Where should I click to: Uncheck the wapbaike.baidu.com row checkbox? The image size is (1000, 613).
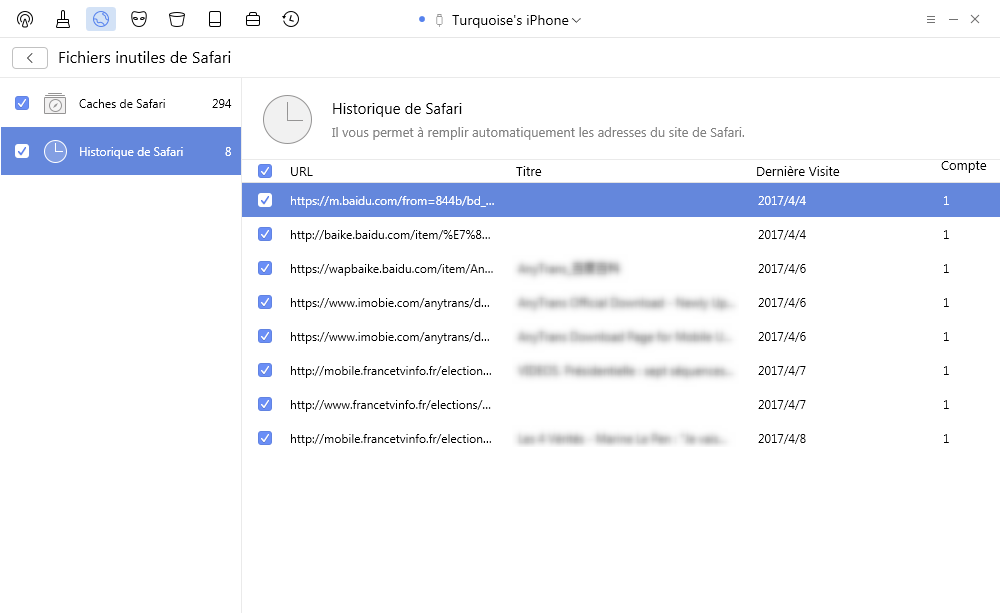point(265,268)
